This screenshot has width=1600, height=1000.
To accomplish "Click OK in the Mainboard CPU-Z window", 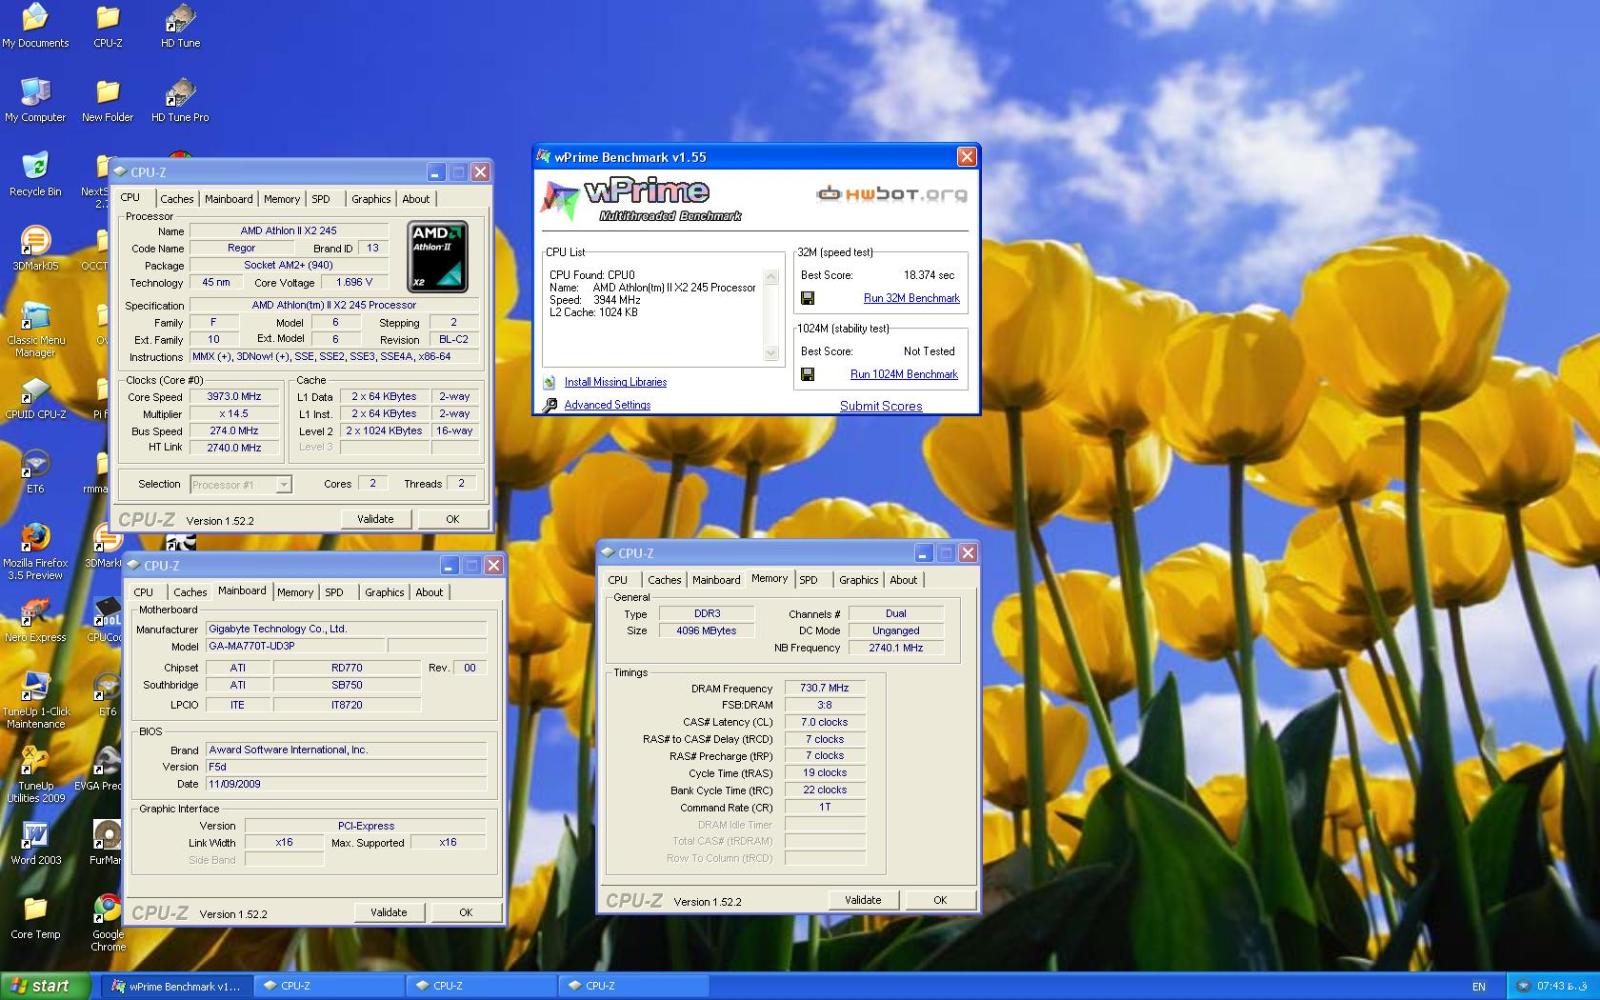I will tap(466, 912).
